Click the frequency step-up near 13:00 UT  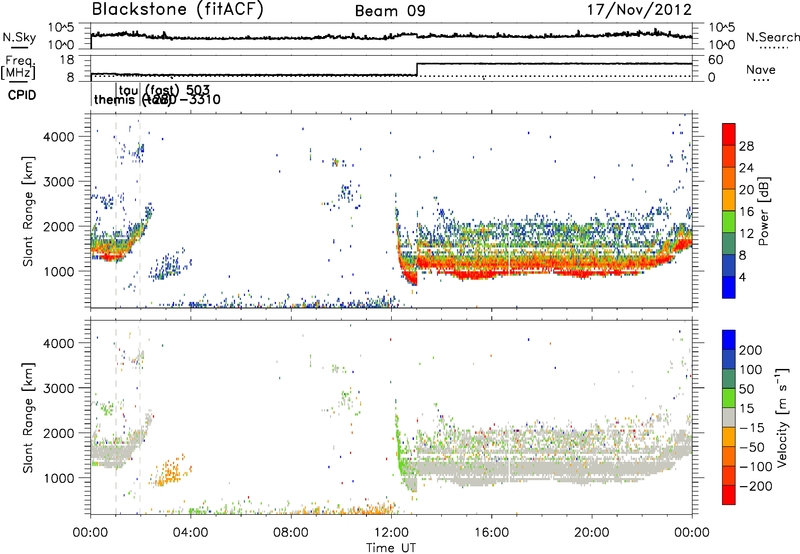(x=417, y=70)
